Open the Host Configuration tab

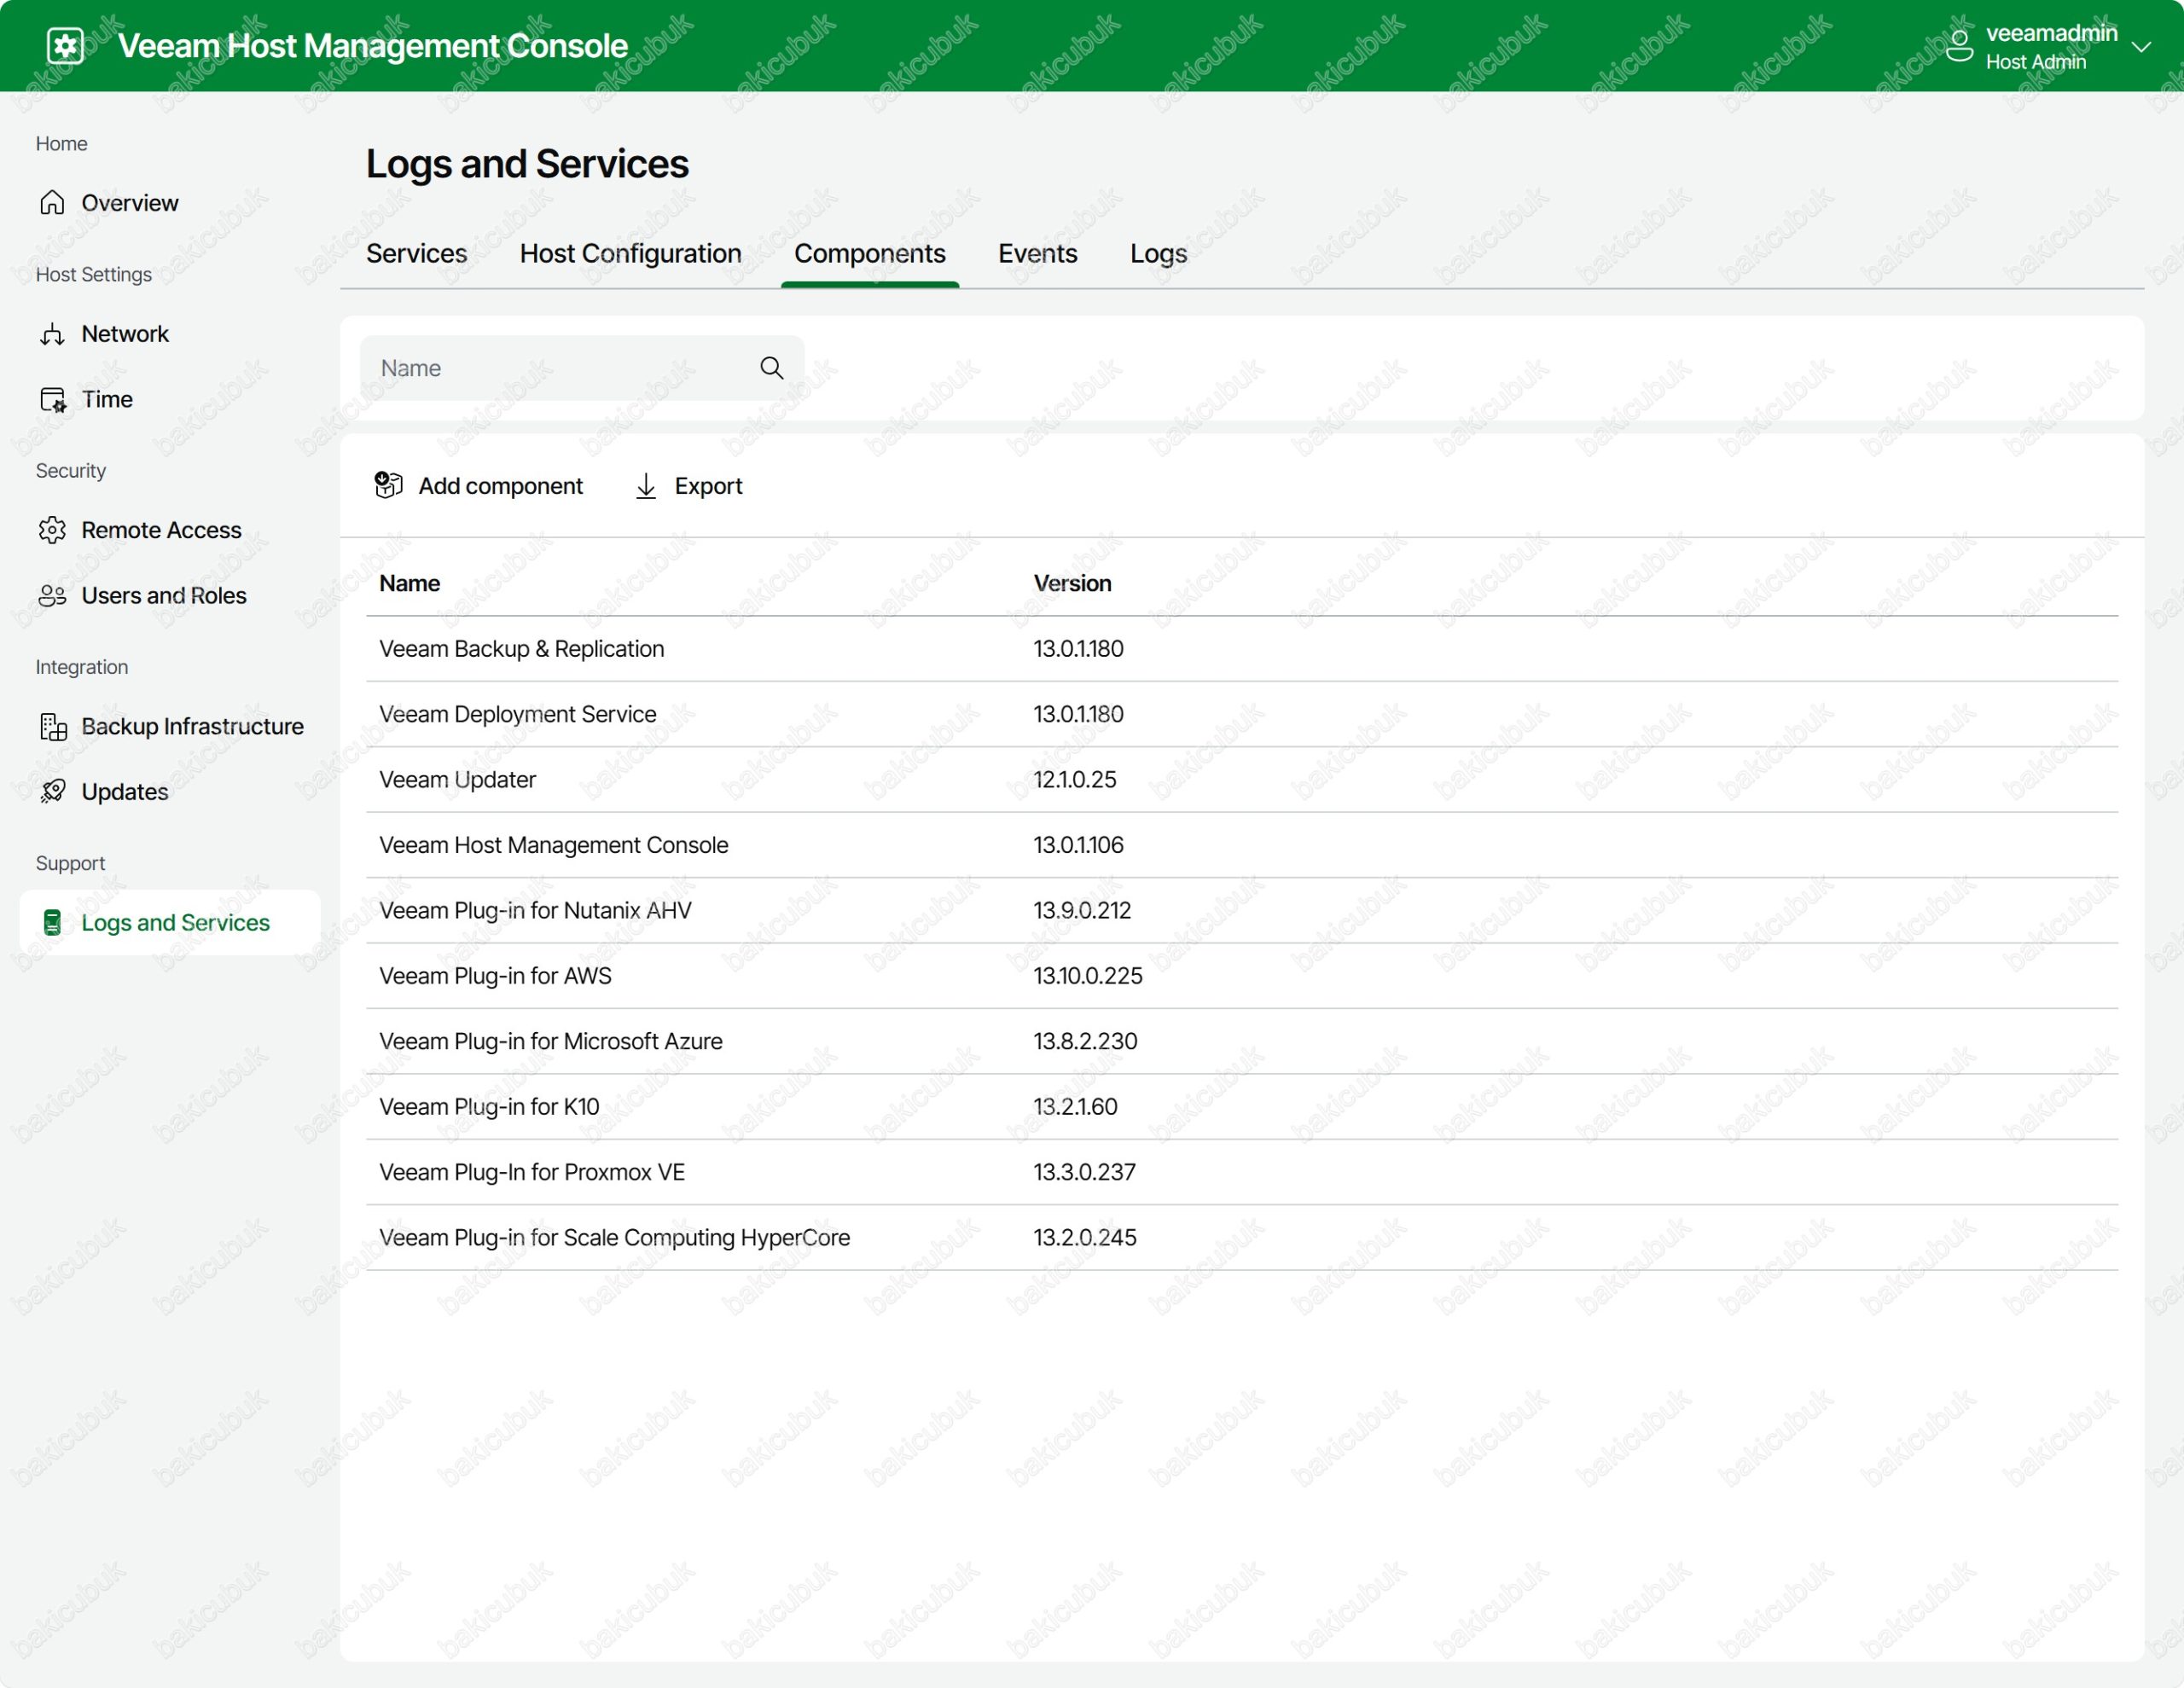point(630,254)
